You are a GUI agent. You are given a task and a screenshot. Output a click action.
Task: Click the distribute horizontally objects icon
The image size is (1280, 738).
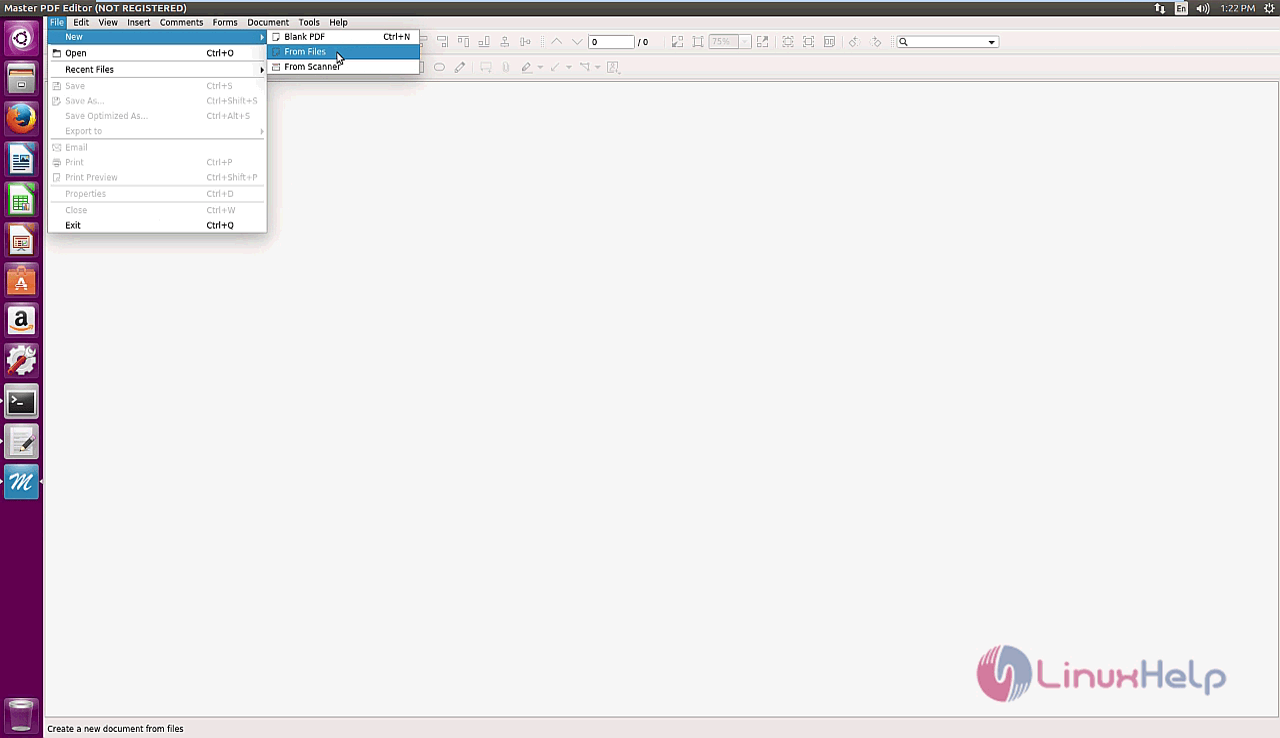[525, 42]
